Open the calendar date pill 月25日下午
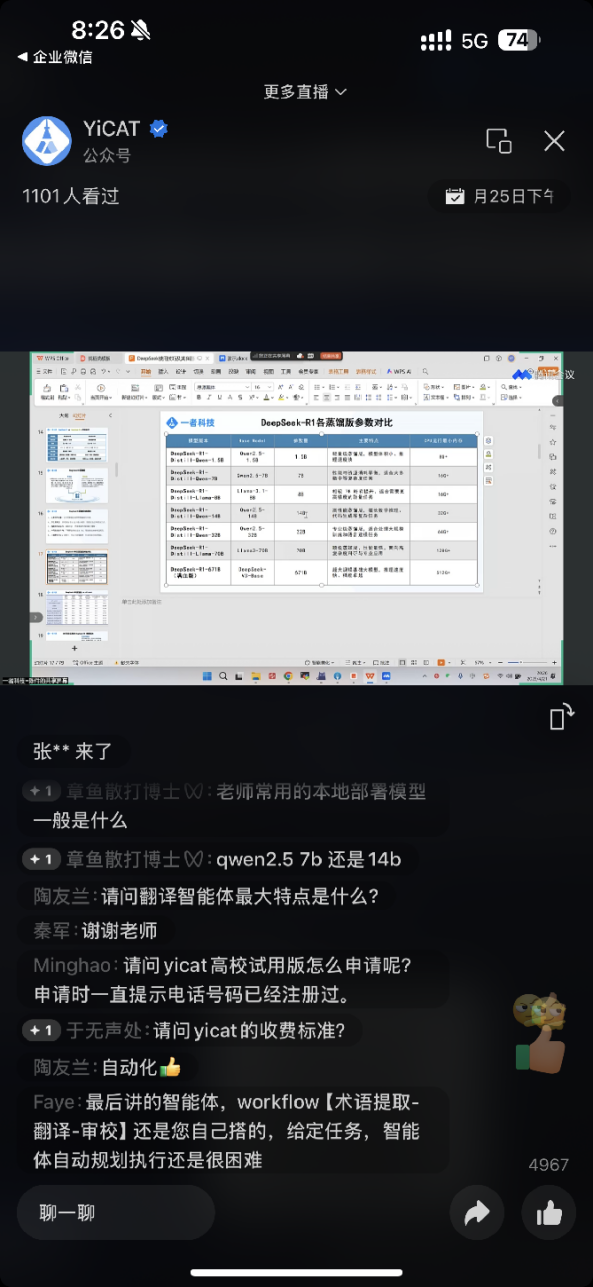Screen dimensions: 593x1287 (x=500, y=196)
